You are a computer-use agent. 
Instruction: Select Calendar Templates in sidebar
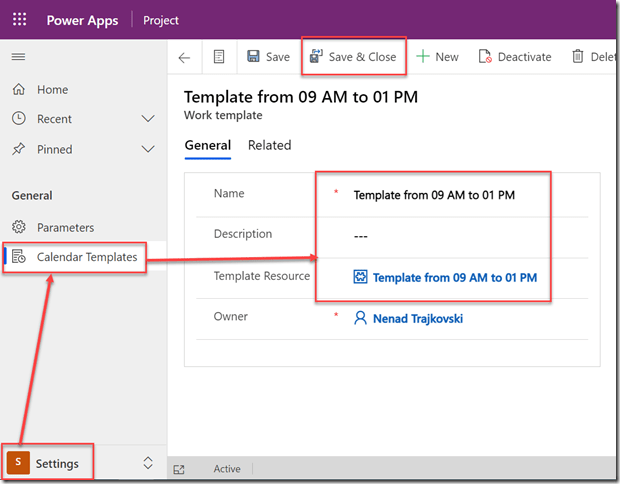pyautogui.click(x=86, y=257)
